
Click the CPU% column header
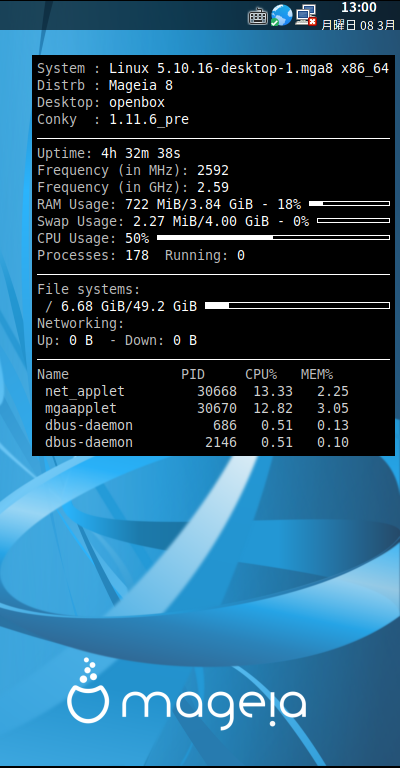261,374
